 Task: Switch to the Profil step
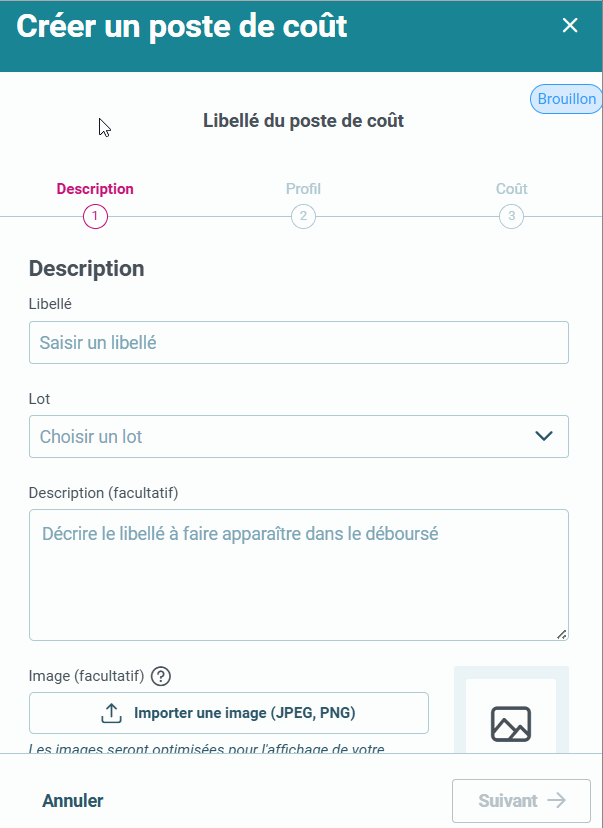[303, 189]
